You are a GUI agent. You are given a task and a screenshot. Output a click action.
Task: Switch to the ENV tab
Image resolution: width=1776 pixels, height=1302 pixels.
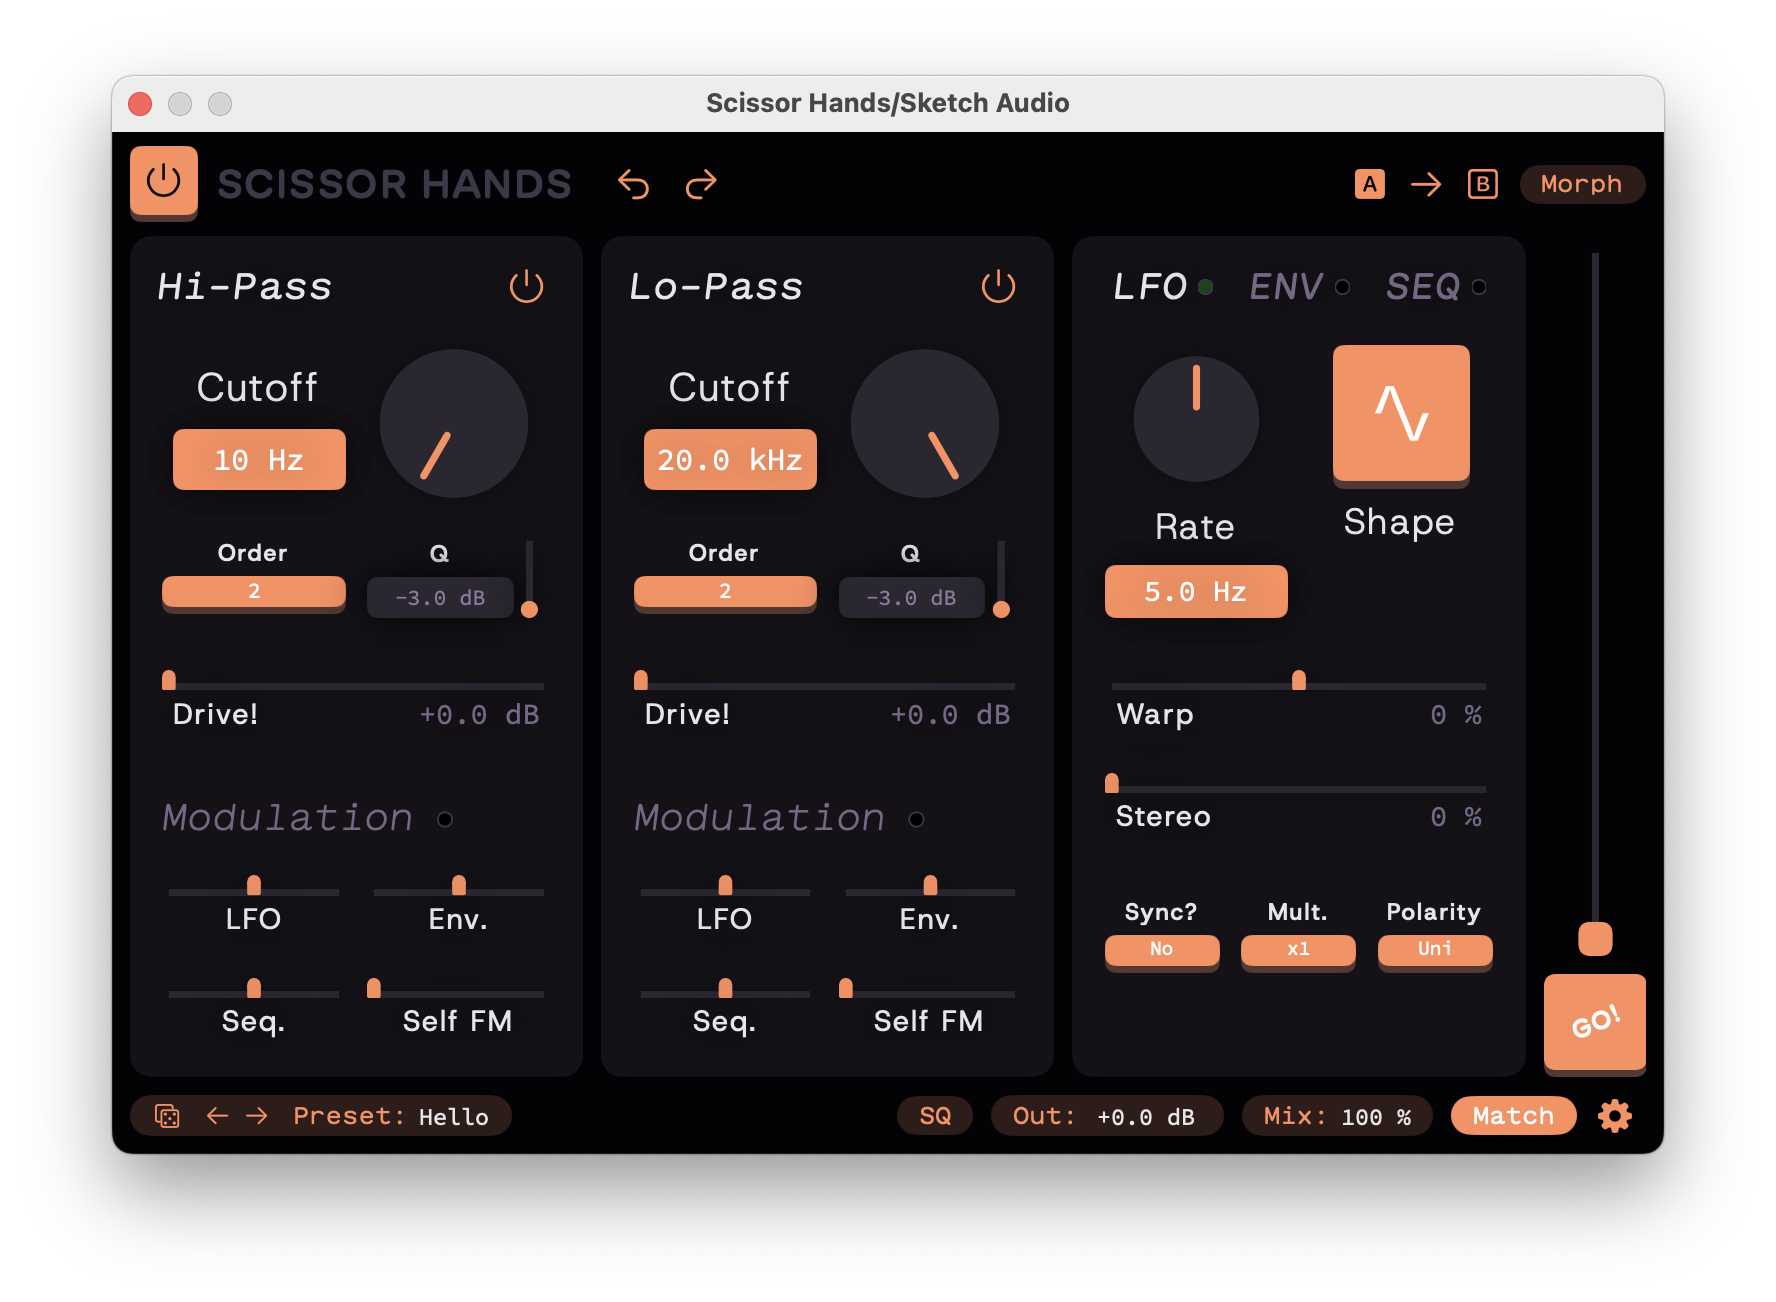(1287, 287)
